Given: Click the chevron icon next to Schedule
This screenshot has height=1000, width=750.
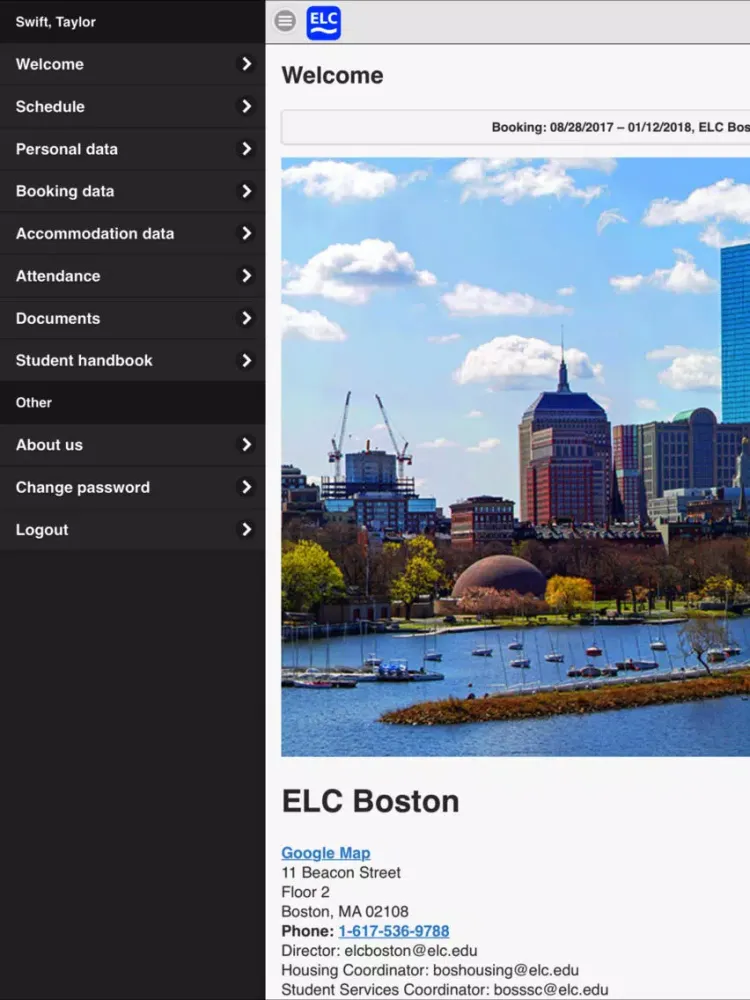Looking at the screenshot, I should (246, 106).
